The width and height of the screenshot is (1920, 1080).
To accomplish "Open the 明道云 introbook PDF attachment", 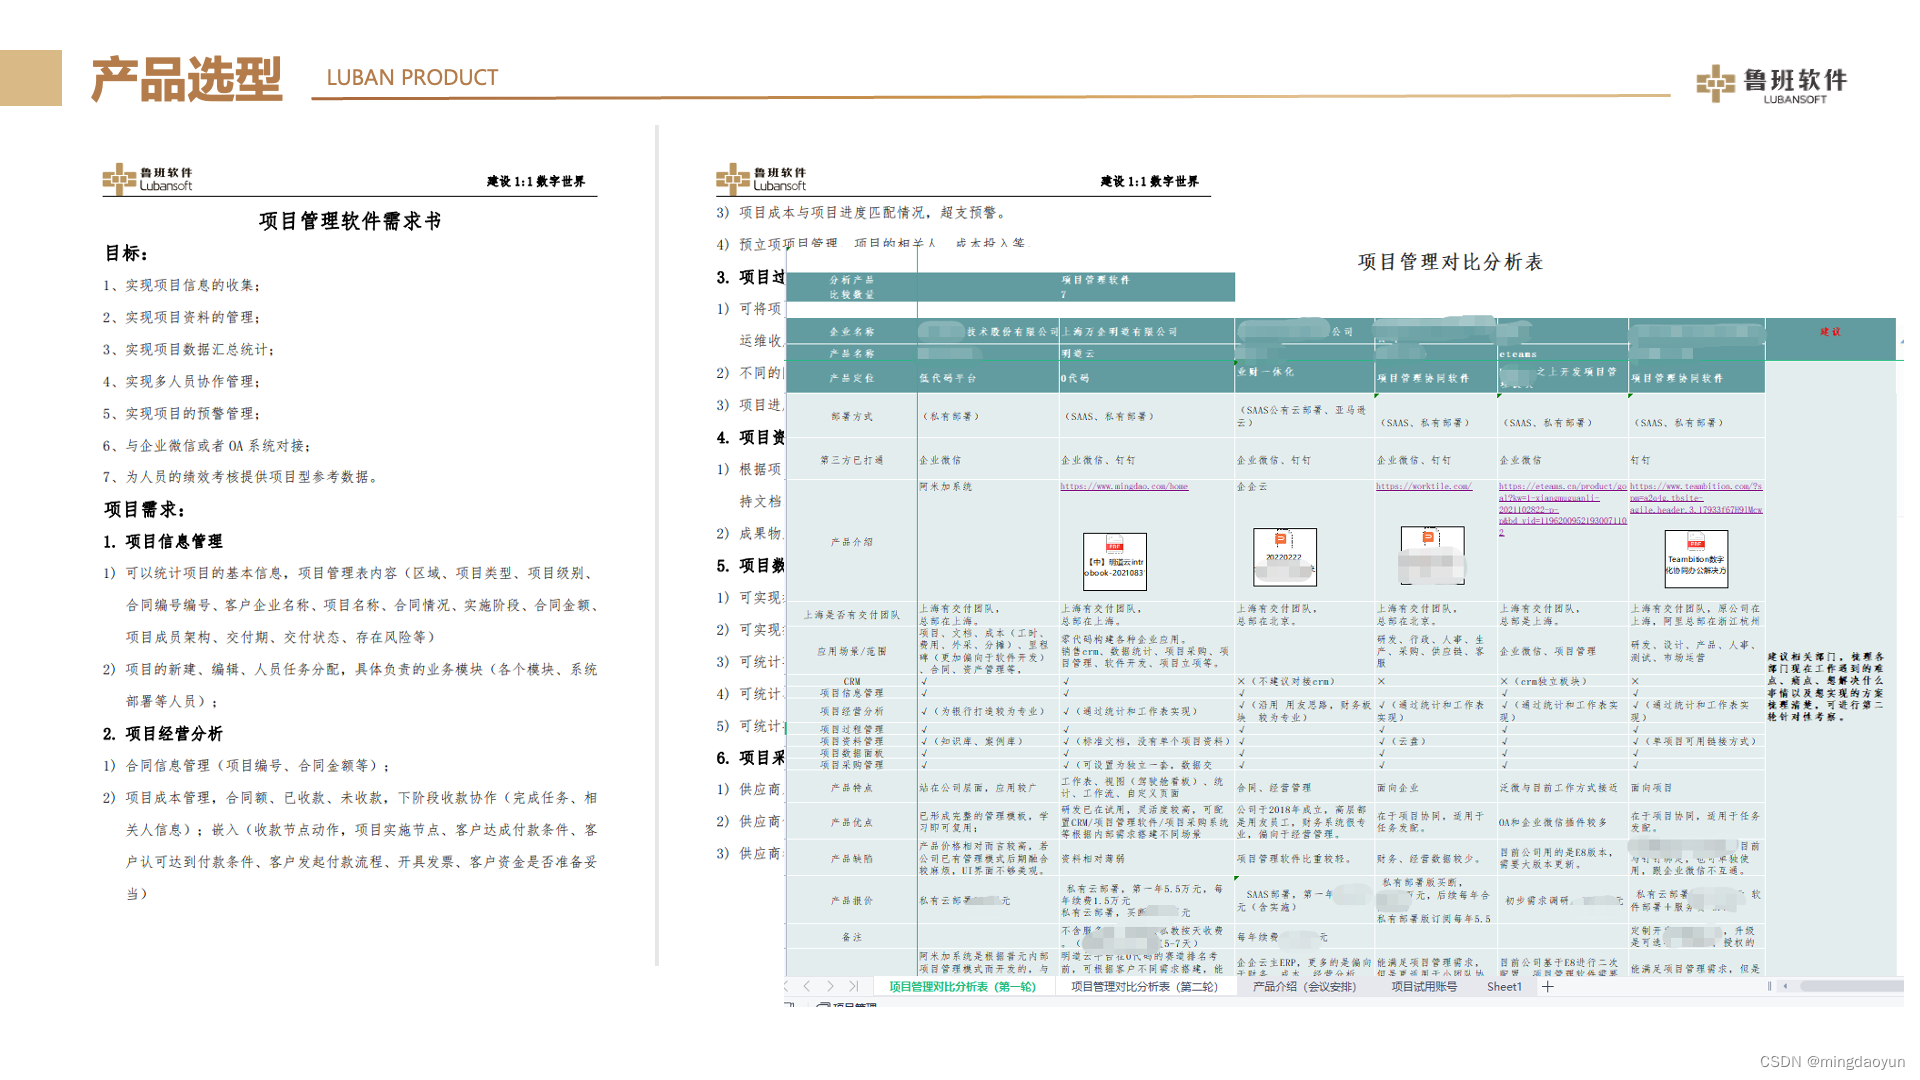I will pyautogui.click(x=1114, y=560).
